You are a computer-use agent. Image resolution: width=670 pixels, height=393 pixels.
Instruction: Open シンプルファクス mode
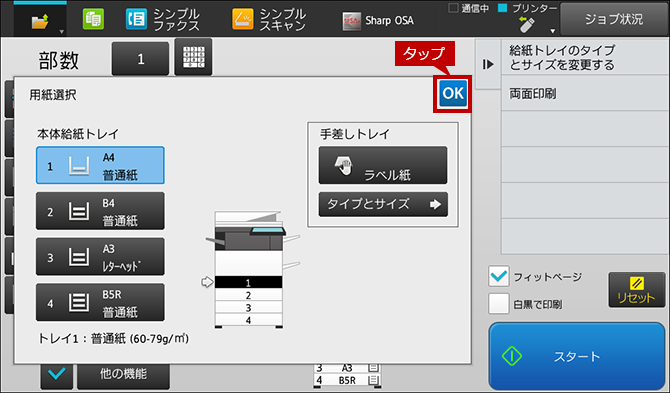[163, 20]
